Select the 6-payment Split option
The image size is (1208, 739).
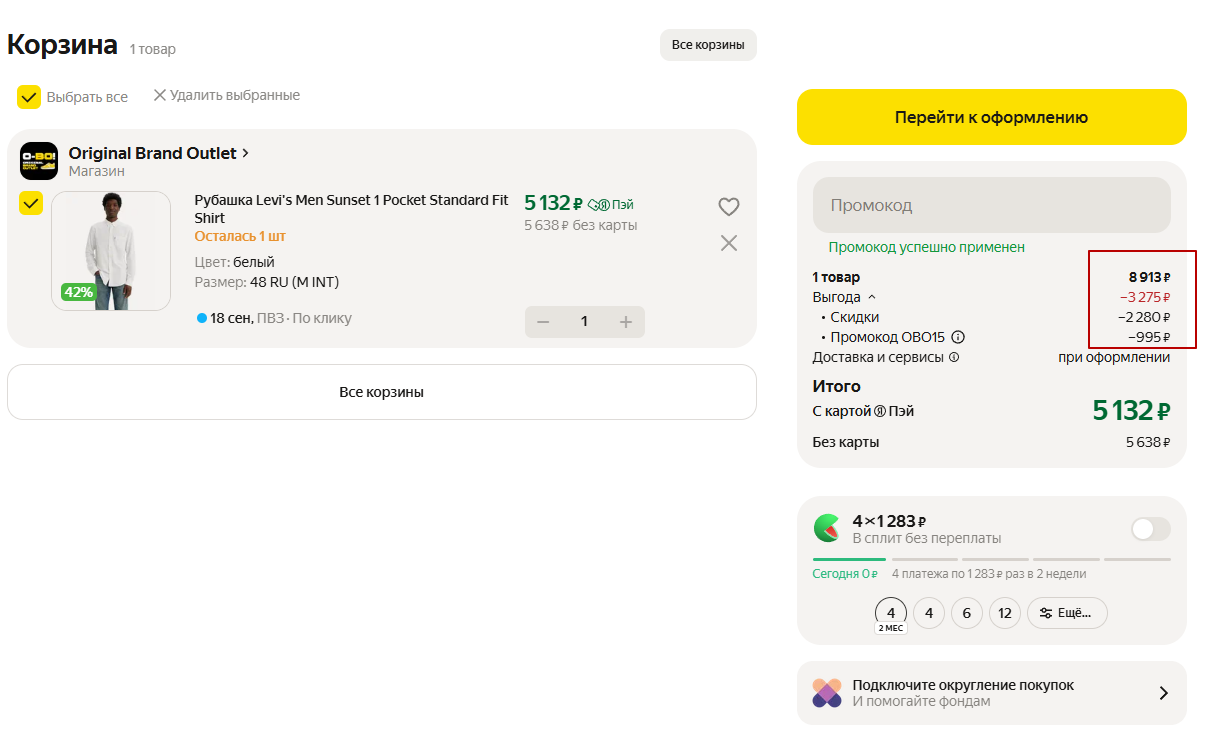pyautogui.click(x=967, y=613)
